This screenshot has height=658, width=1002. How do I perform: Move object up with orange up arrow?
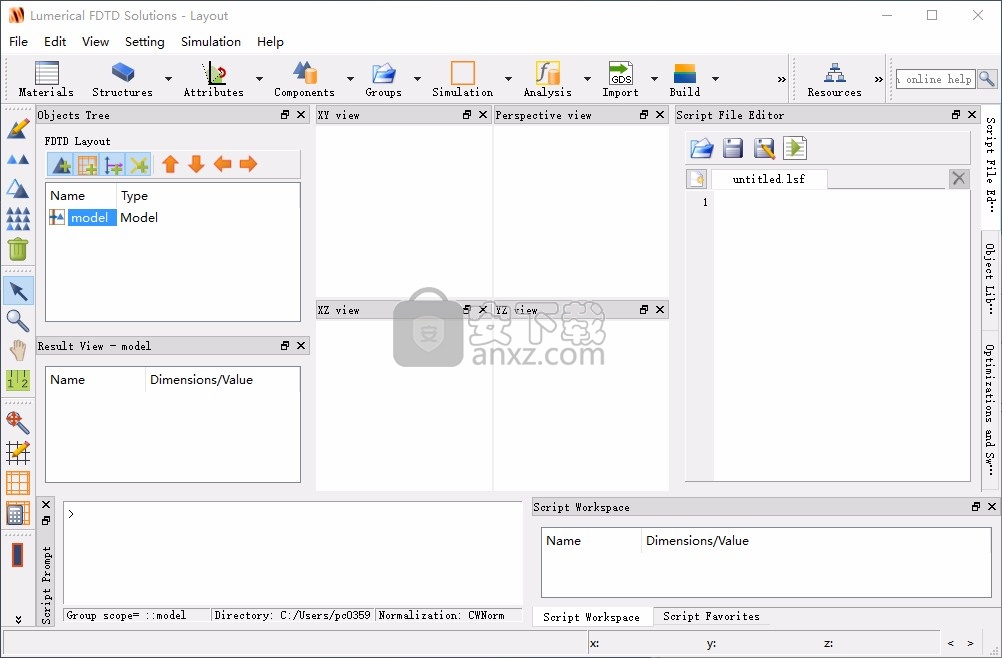[170, 164]
